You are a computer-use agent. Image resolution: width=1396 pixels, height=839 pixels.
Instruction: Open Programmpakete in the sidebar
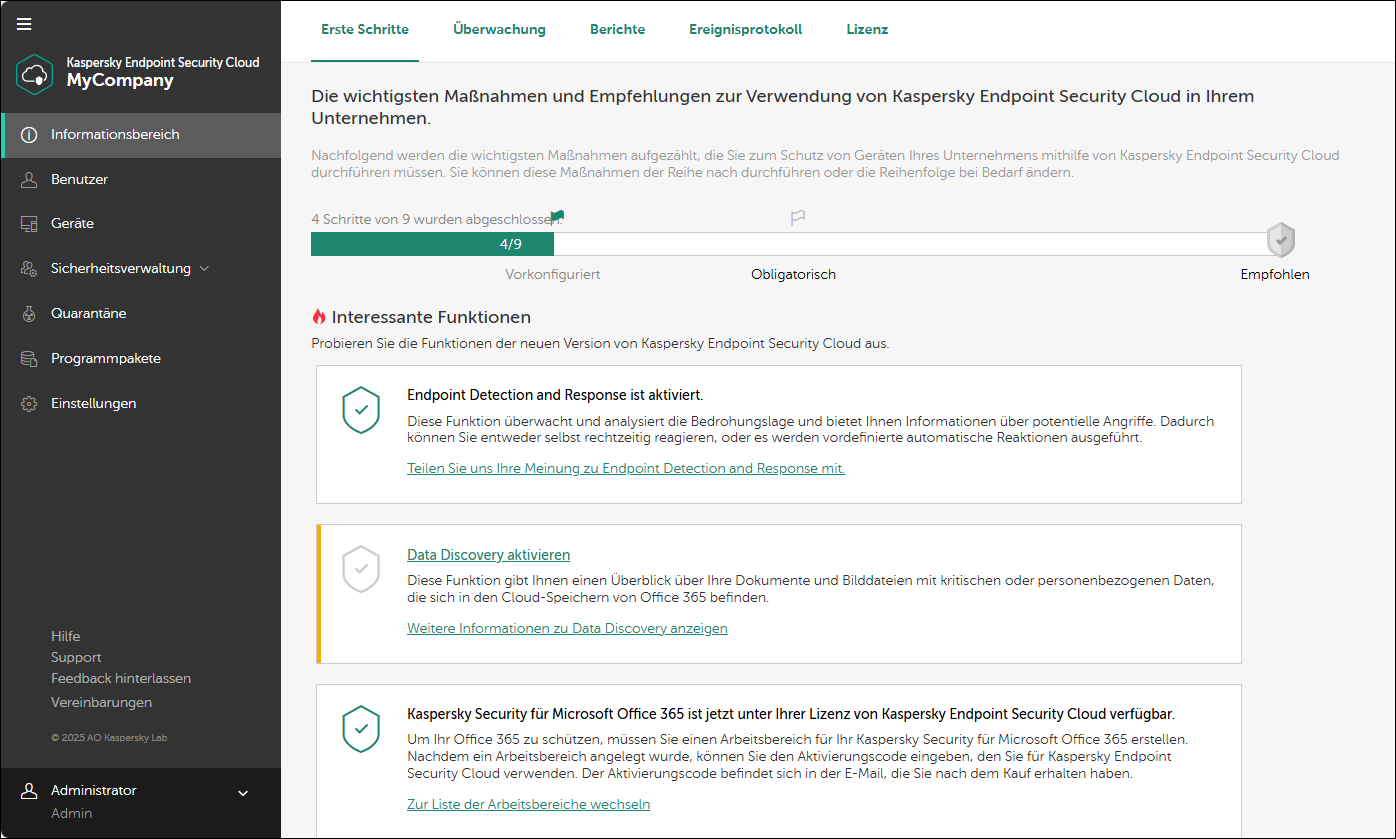click(x=141, y=359)
